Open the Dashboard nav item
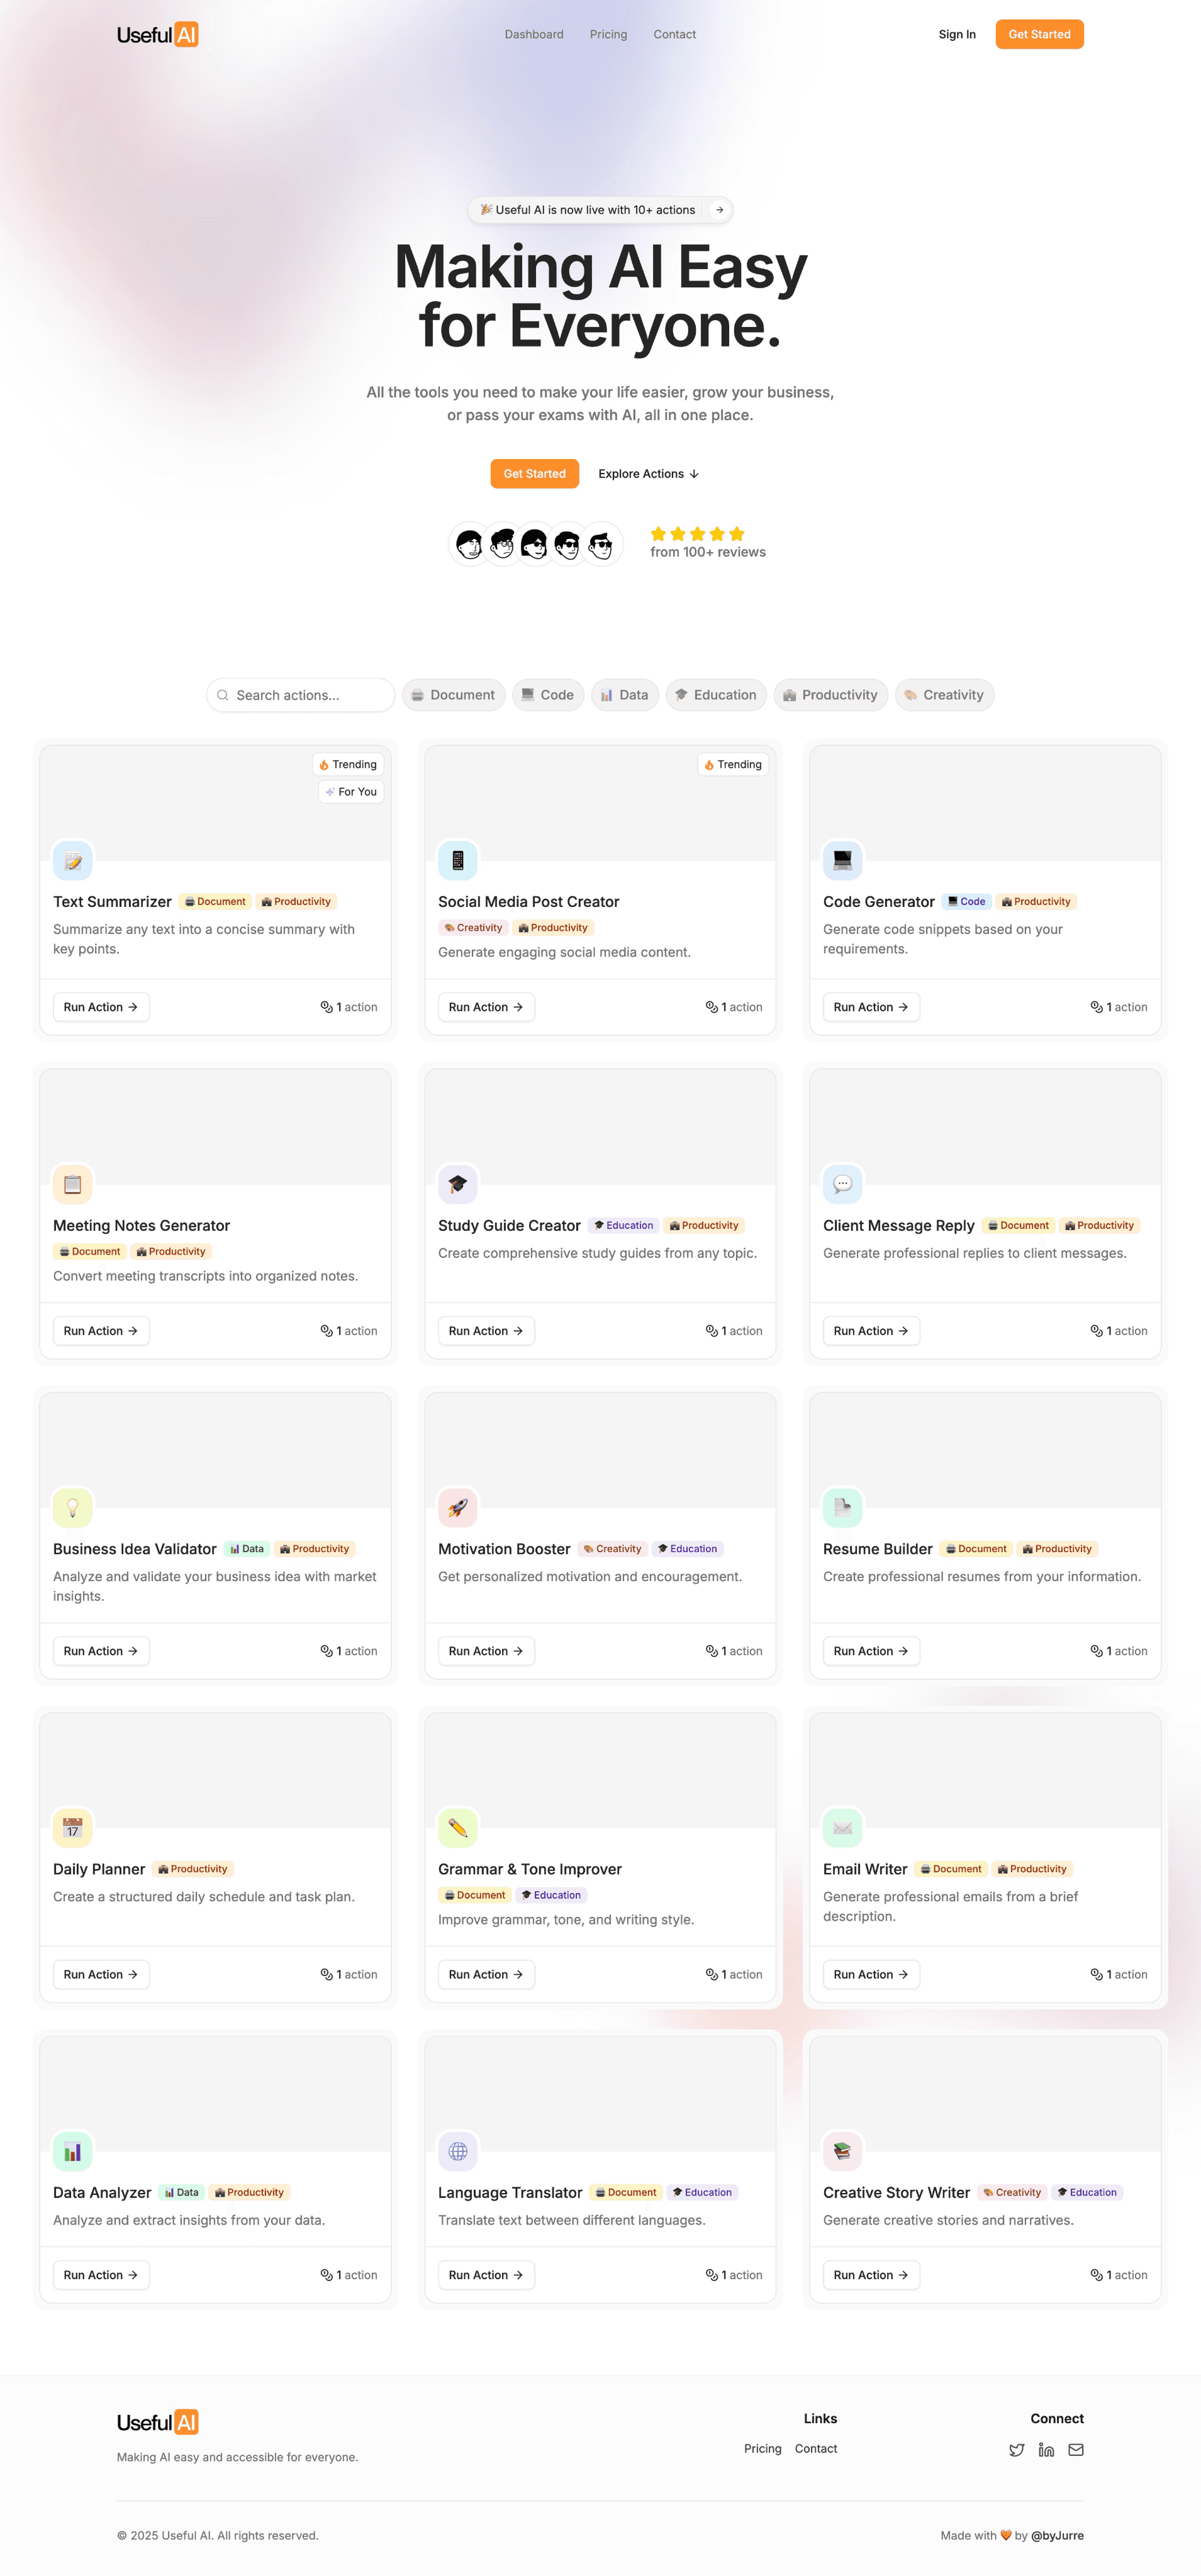 point(534,34)
